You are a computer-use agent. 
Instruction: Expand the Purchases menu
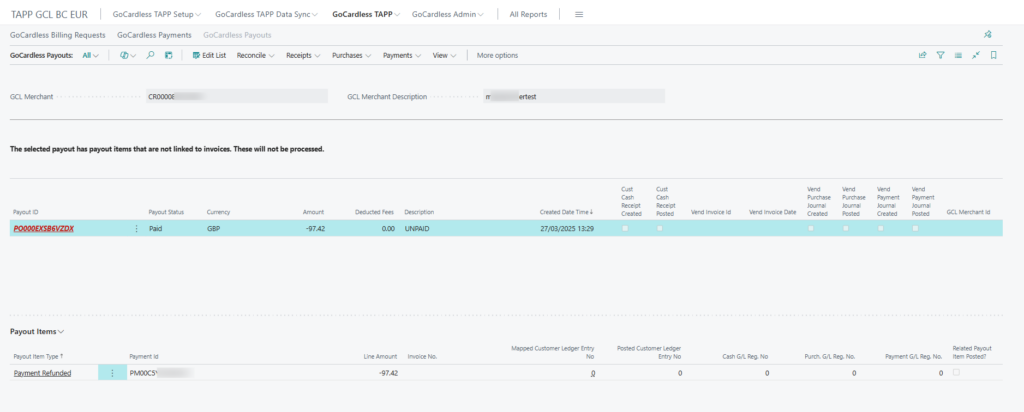pyautogui.click(x=351, y=55)
